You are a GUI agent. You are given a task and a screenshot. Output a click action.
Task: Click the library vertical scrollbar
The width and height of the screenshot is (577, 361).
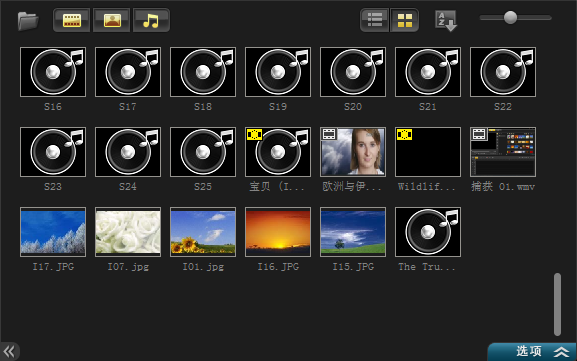pyautogui.click(x=557, y=304)
